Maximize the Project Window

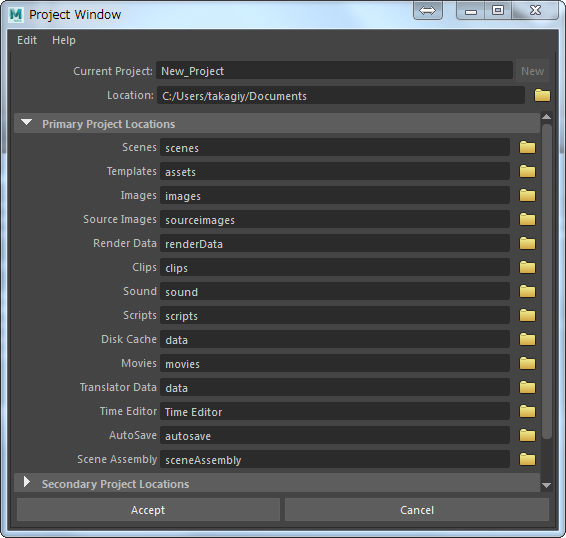[x=498, y=10]
